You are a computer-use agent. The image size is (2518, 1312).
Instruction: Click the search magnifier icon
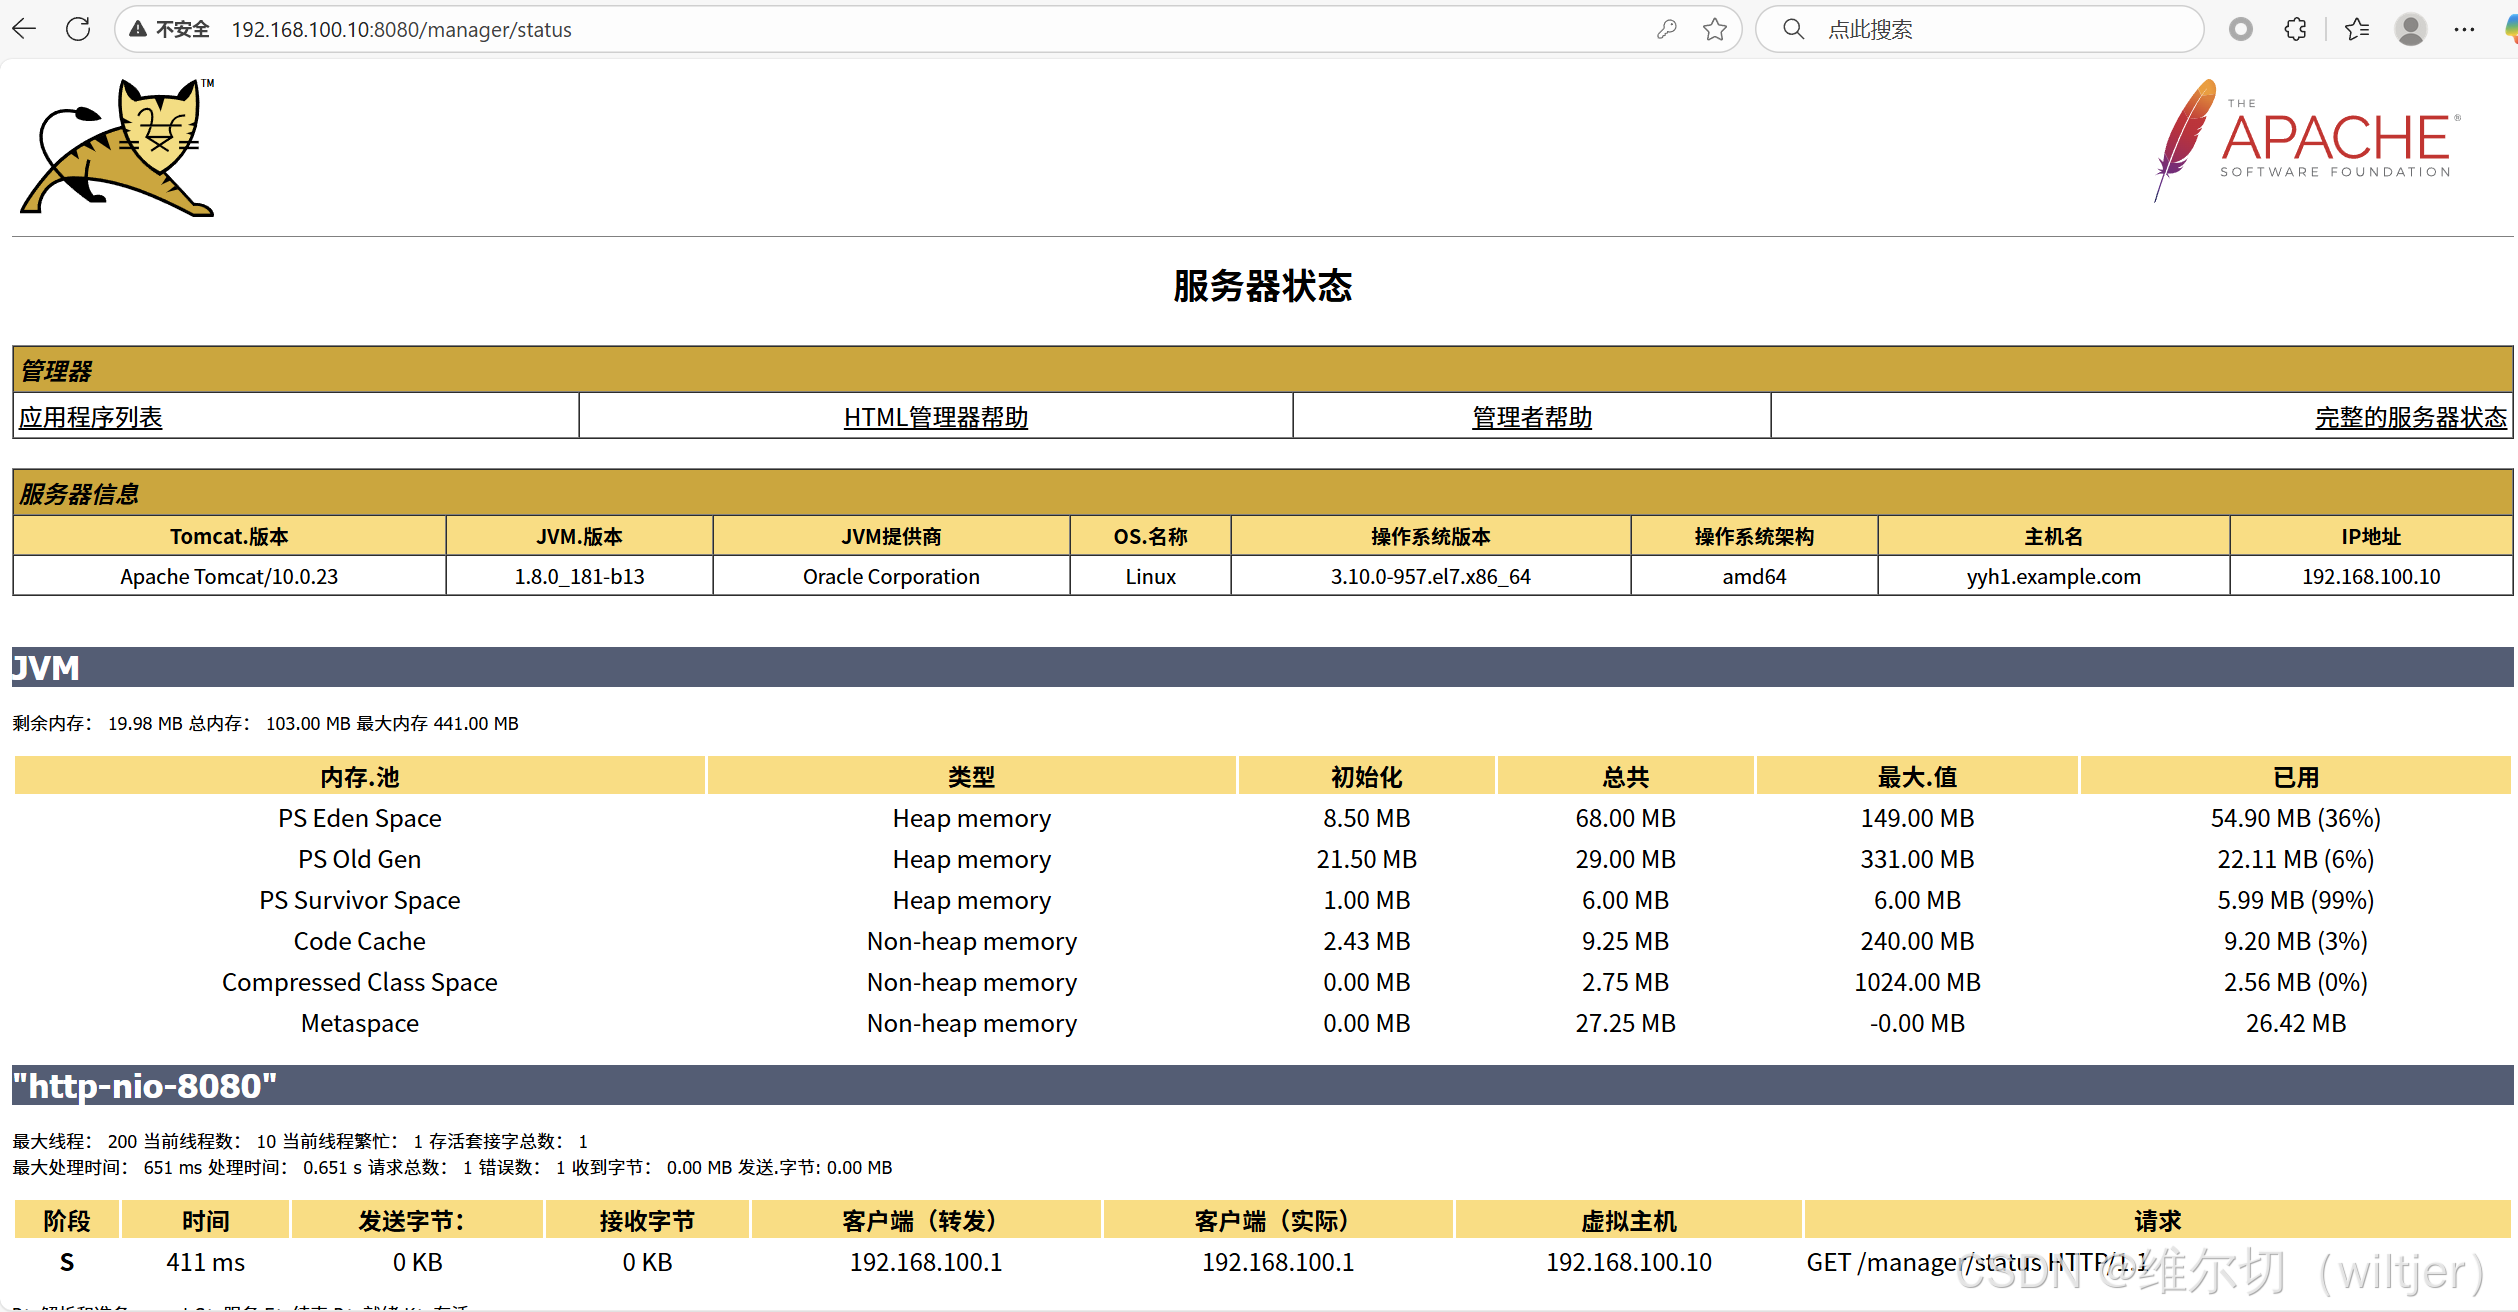pyautogui.click(x=1794, y=29)
